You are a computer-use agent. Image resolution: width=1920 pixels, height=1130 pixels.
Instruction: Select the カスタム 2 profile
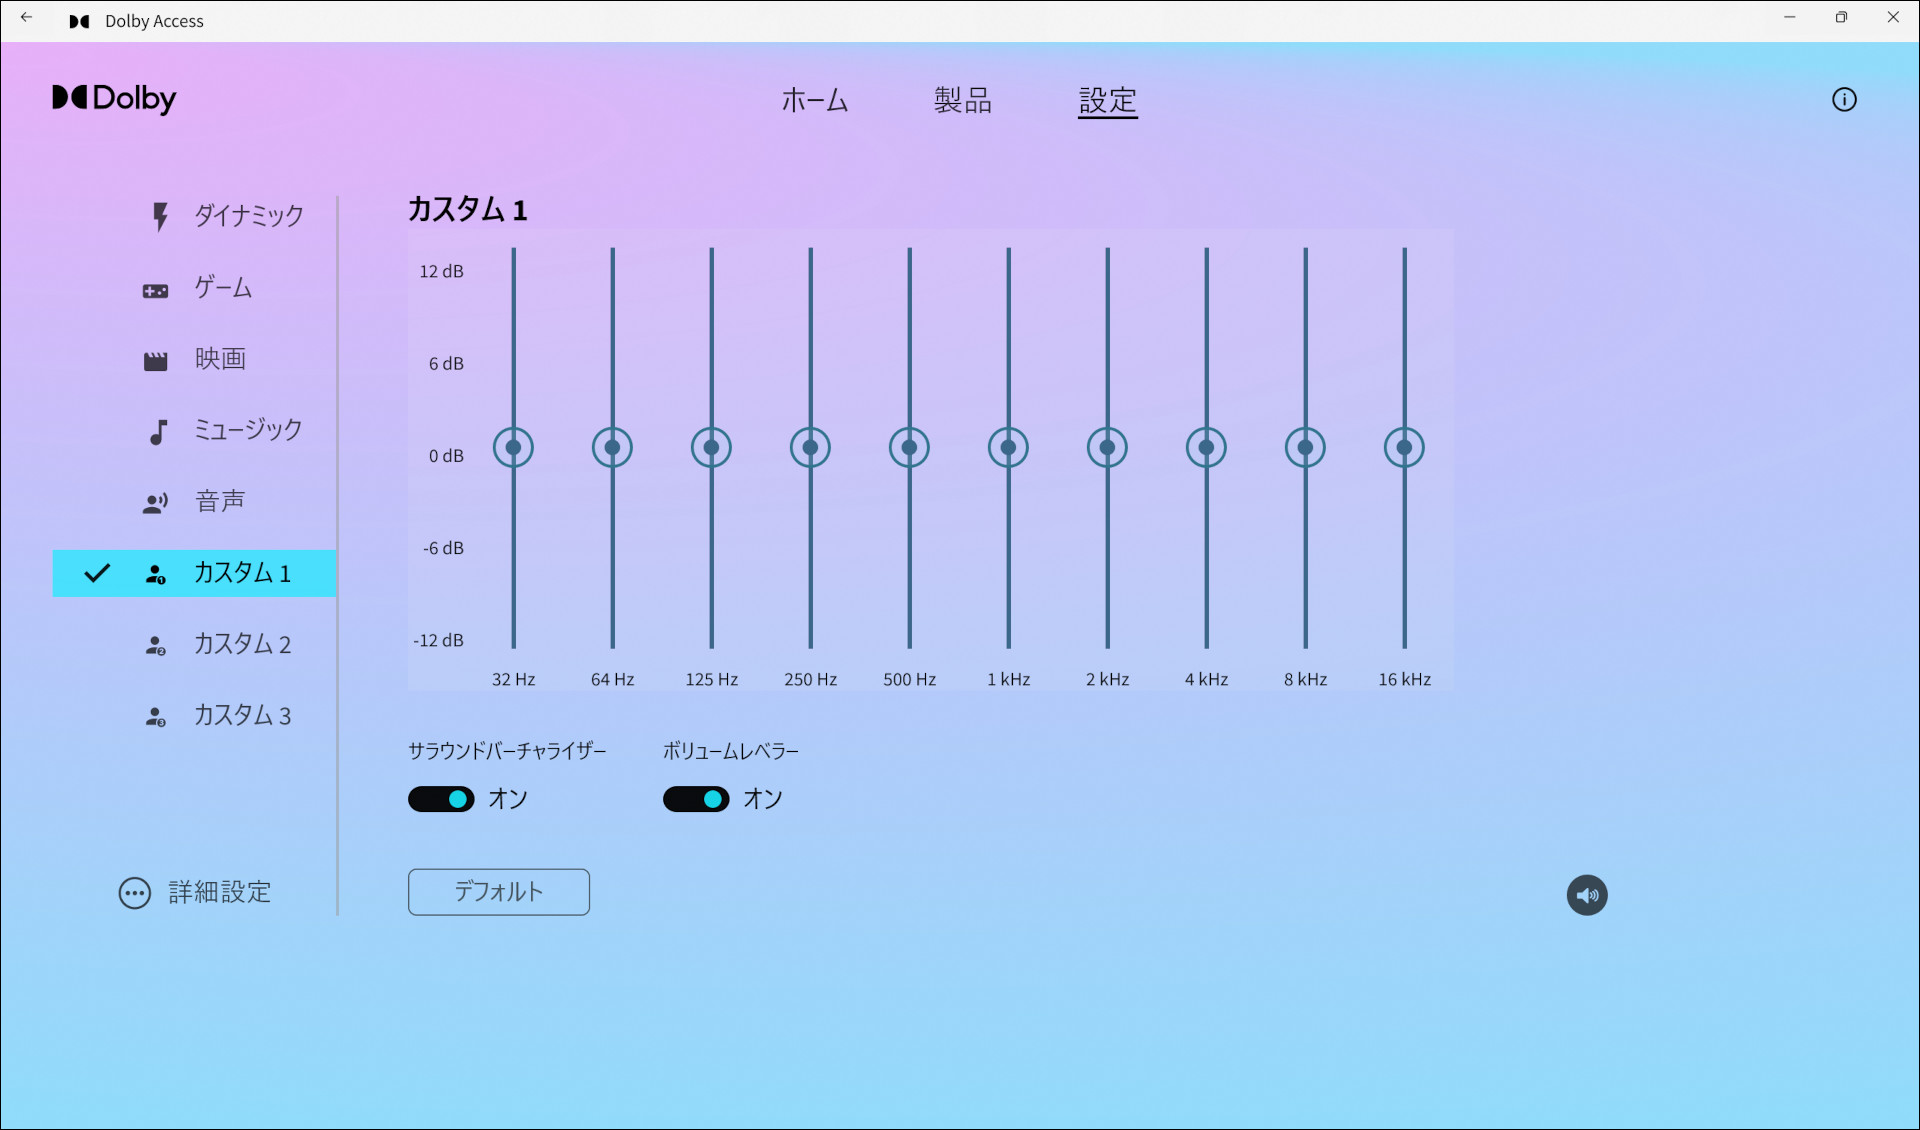coord(242,645)
